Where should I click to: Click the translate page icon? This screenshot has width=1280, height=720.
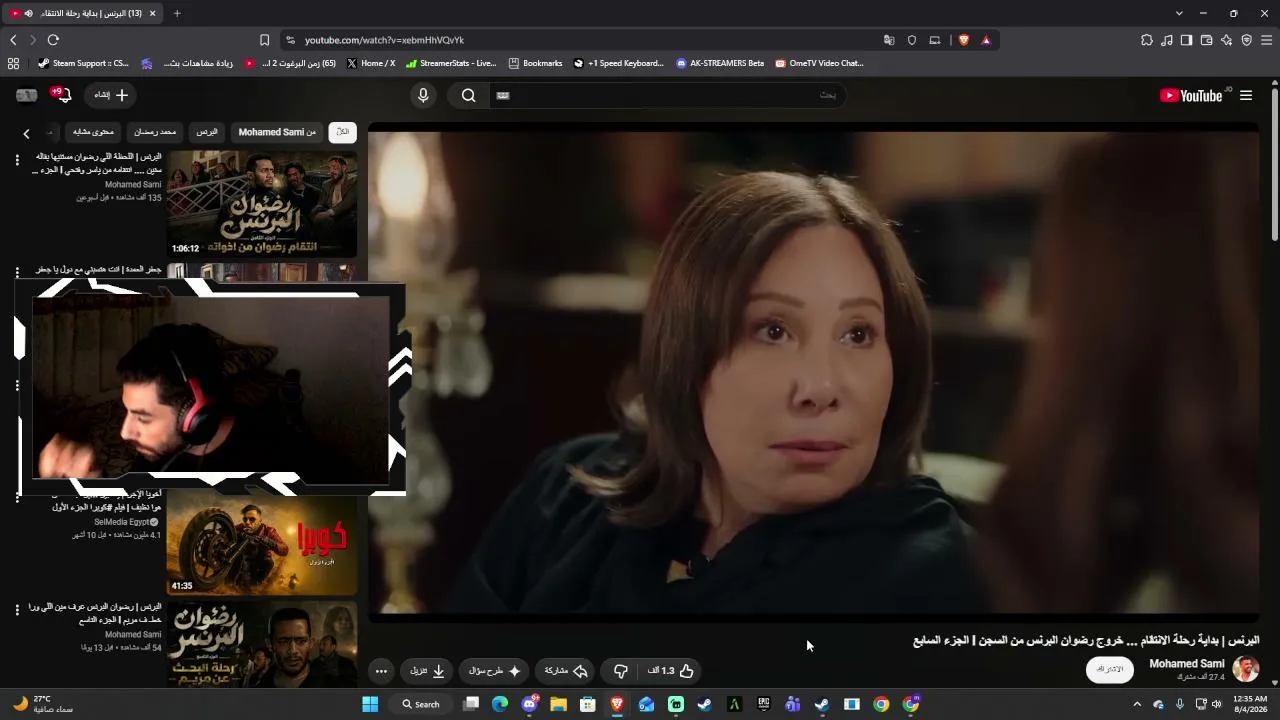pos(889,40)
